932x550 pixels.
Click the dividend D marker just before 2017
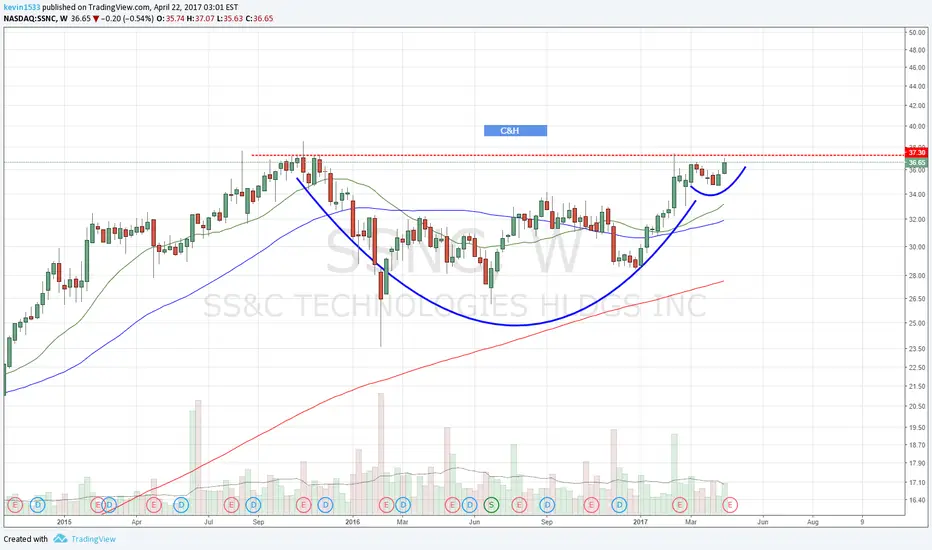[x=619, y=505]
